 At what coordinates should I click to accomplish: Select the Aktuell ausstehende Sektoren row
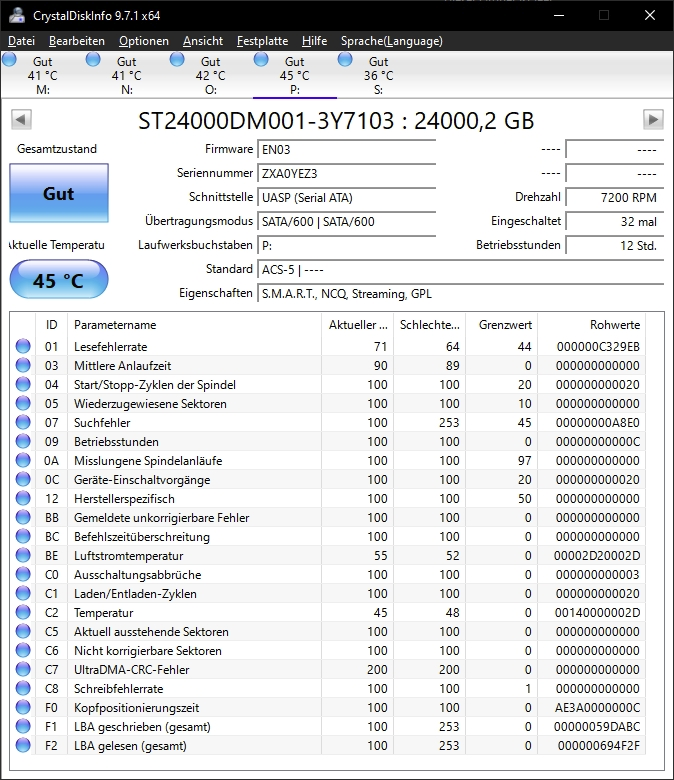click(328, 631)
